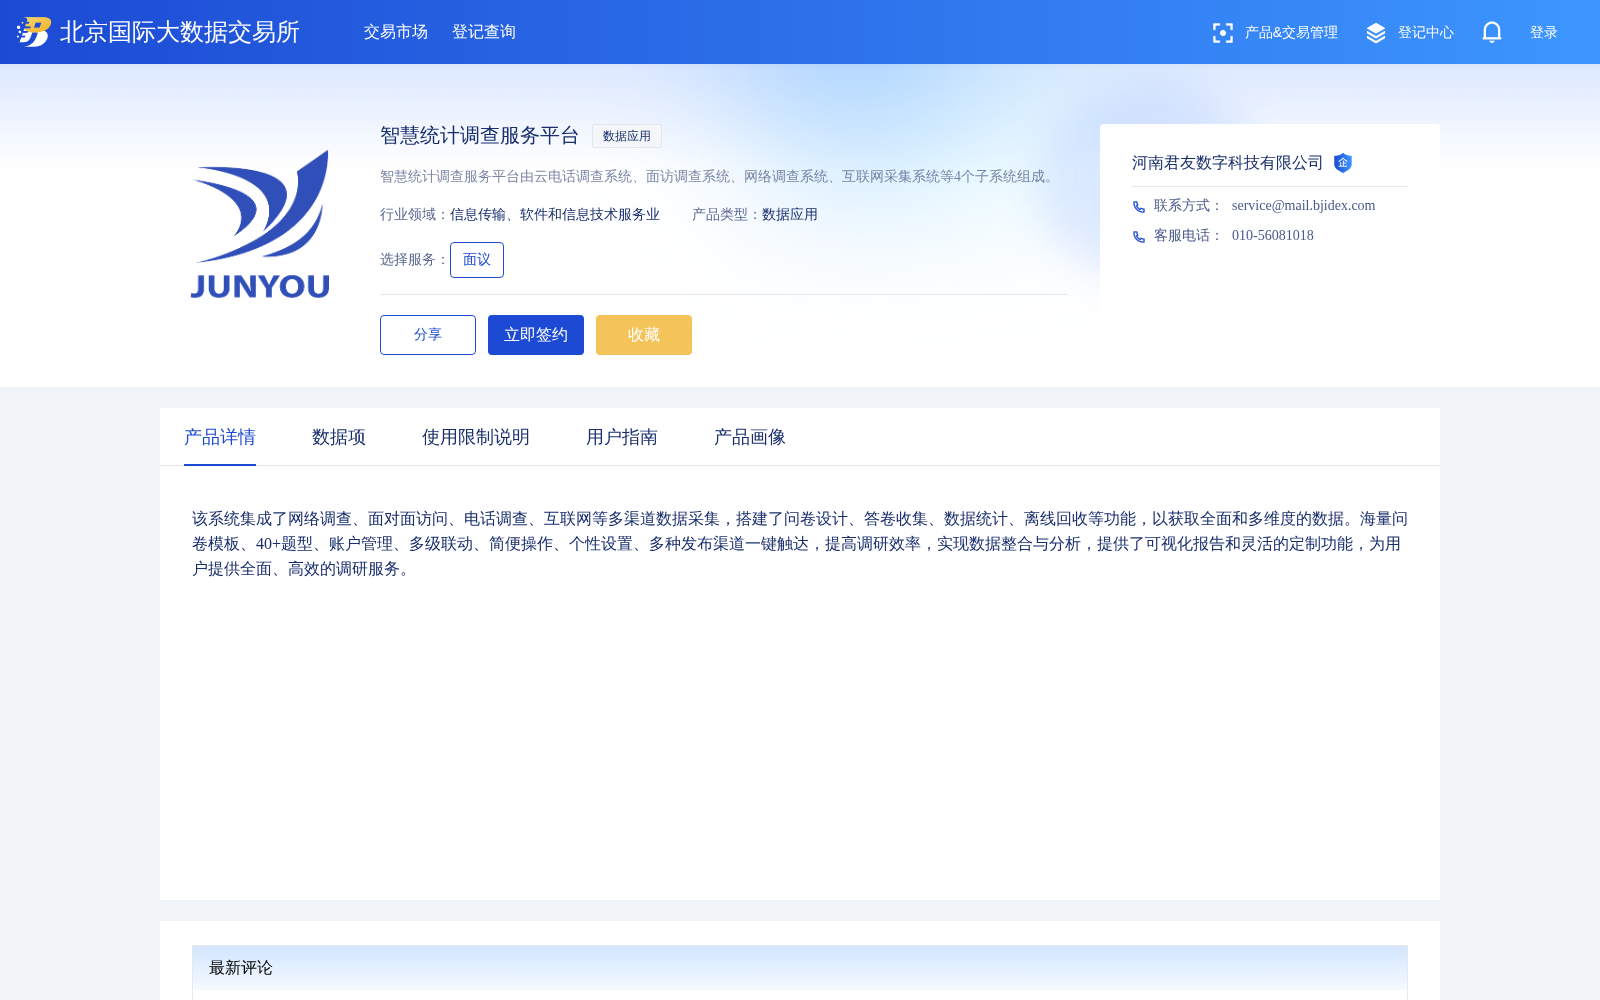Click the phone icon beside 客服电话

(1139, 237)
